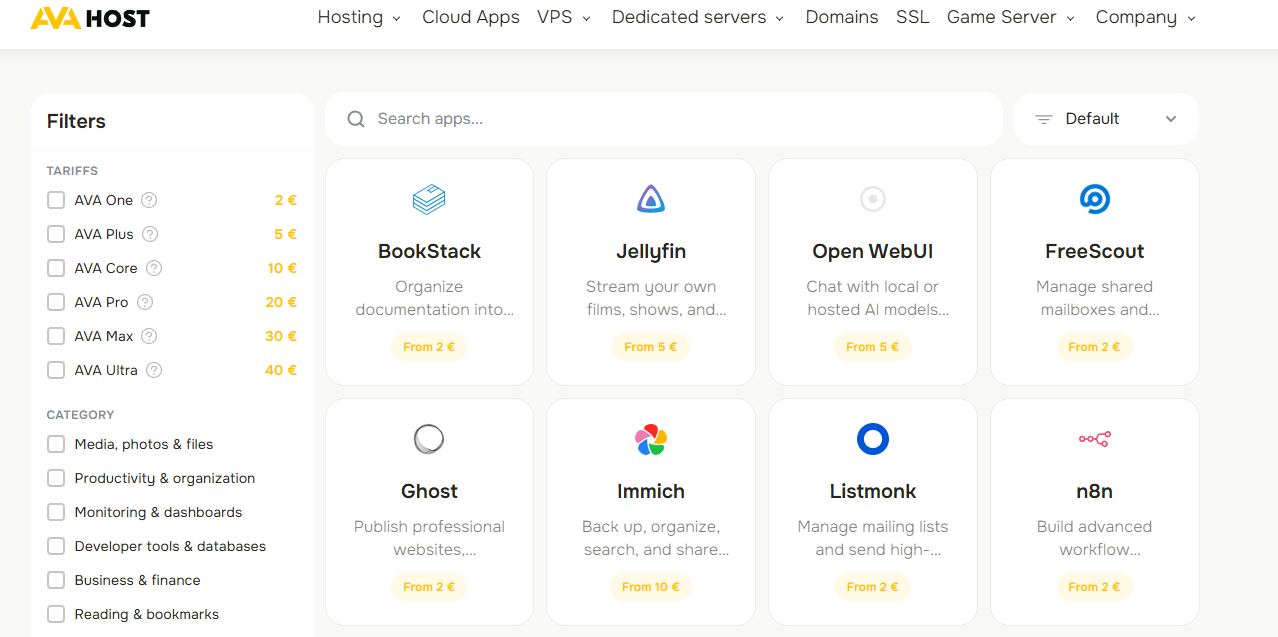Click the sort lines icon beside Default

coord(1044,119)
